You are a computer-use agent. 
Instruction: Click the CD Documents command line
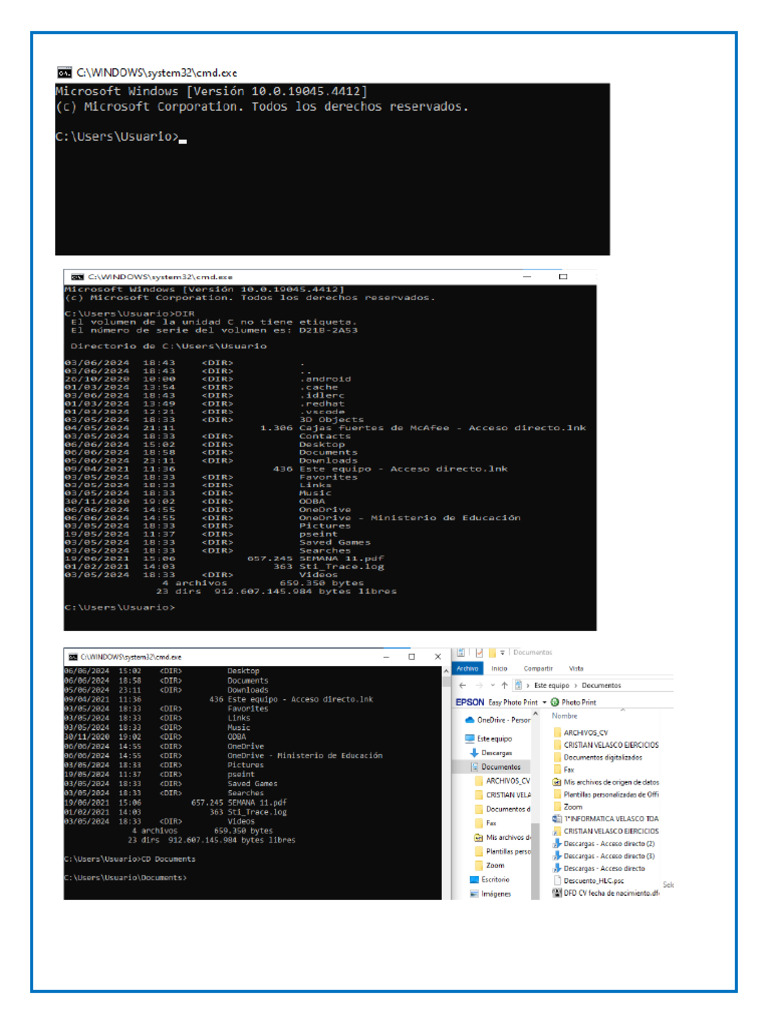pos(130,859)
